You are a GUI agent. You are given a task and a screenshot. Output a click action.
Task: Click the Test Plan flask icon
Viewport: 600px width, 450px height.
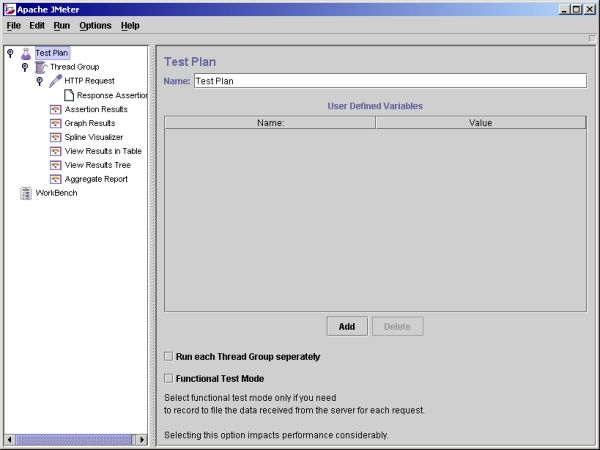tap(26, 53)
